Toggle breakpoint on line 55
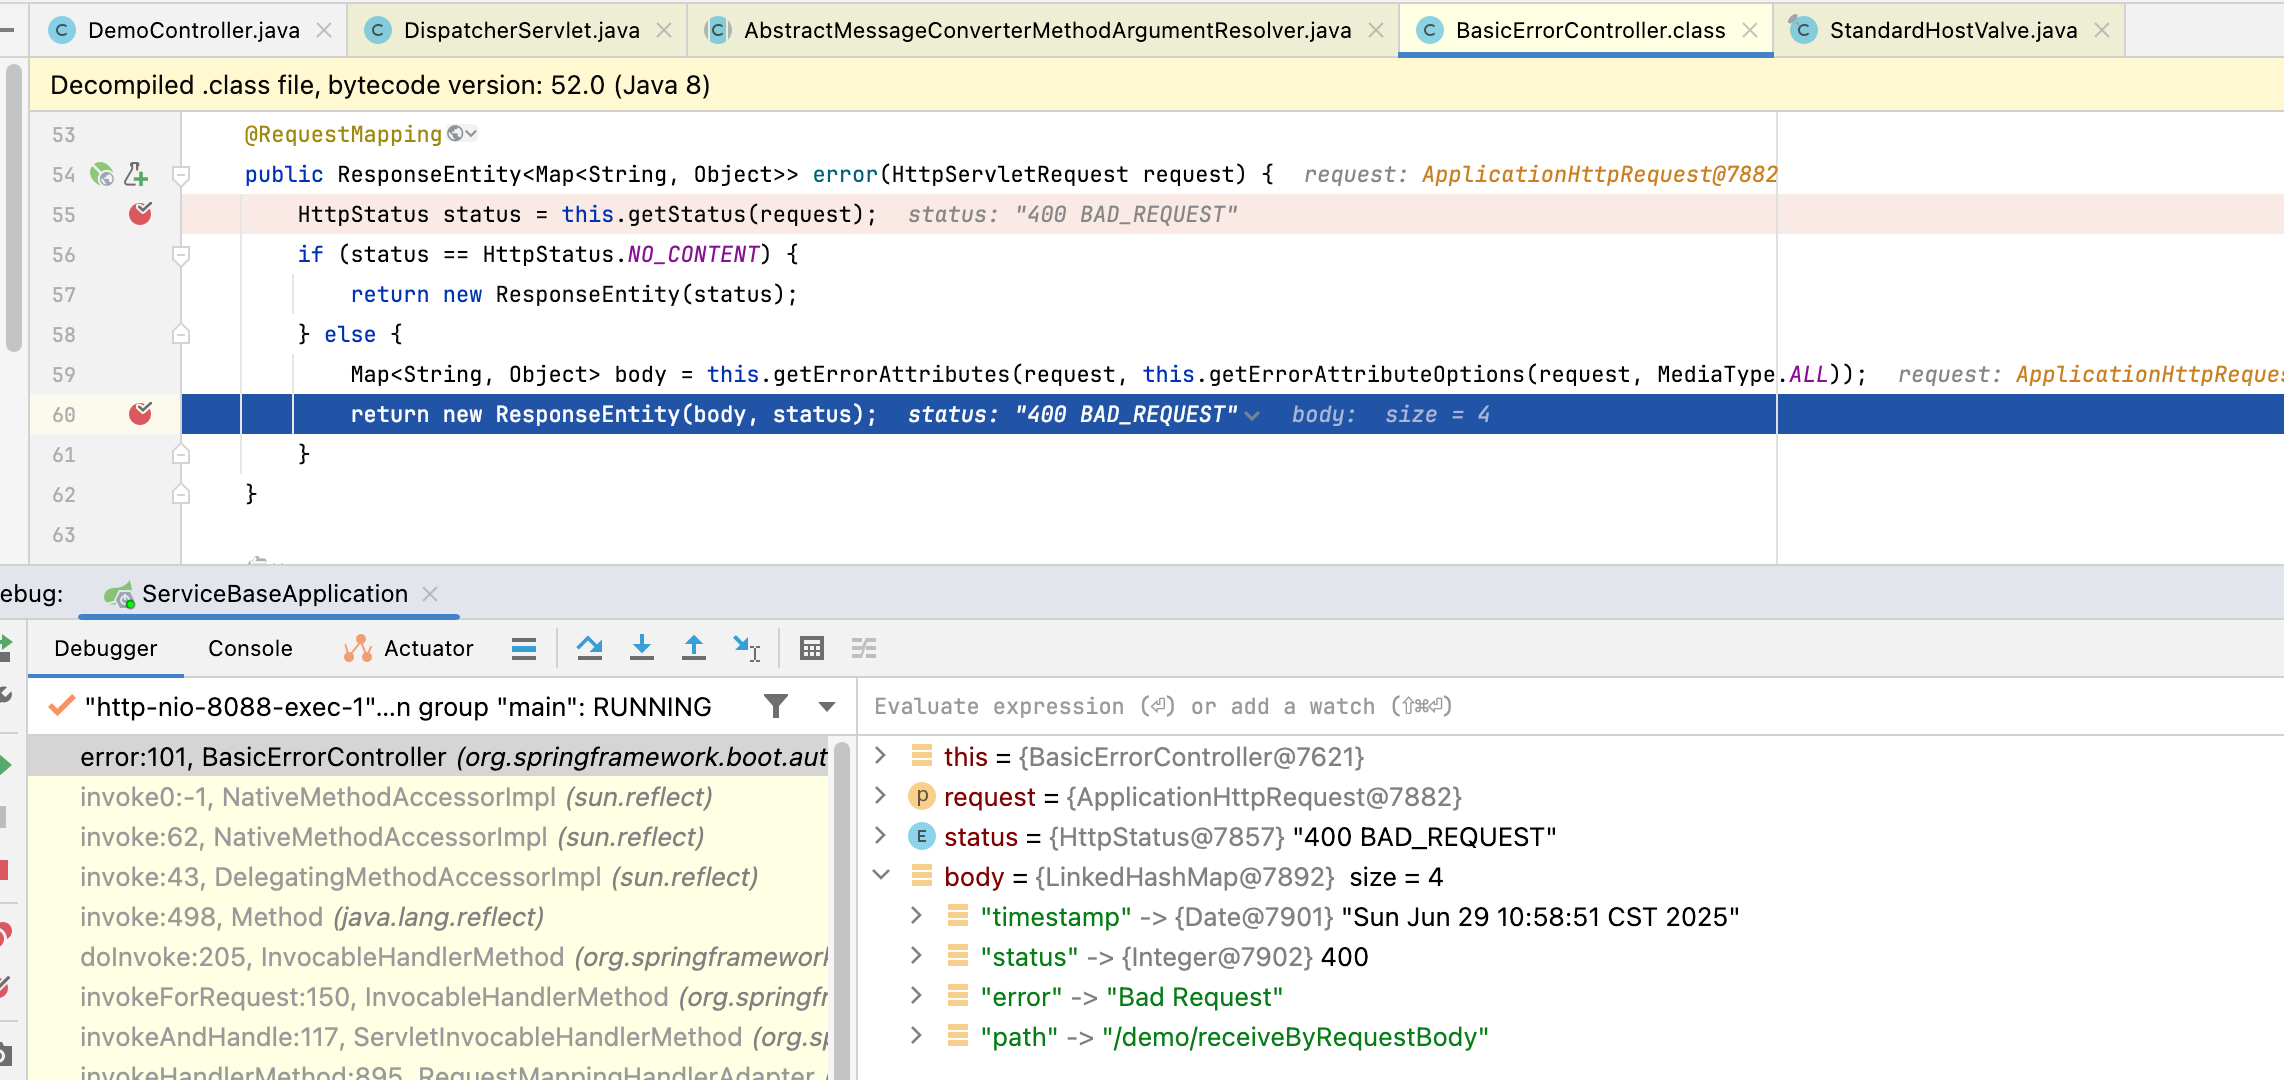 140,214
